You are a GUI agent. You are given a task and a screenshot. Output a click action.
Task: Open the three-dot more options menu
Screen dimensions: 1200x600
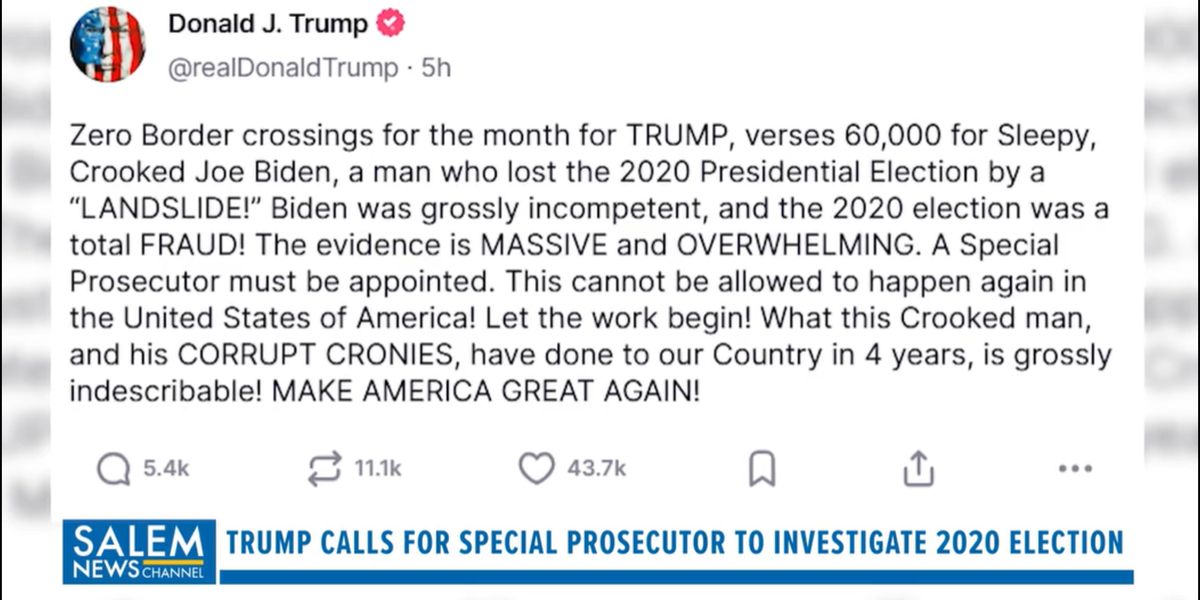(x=1074, y=468)
